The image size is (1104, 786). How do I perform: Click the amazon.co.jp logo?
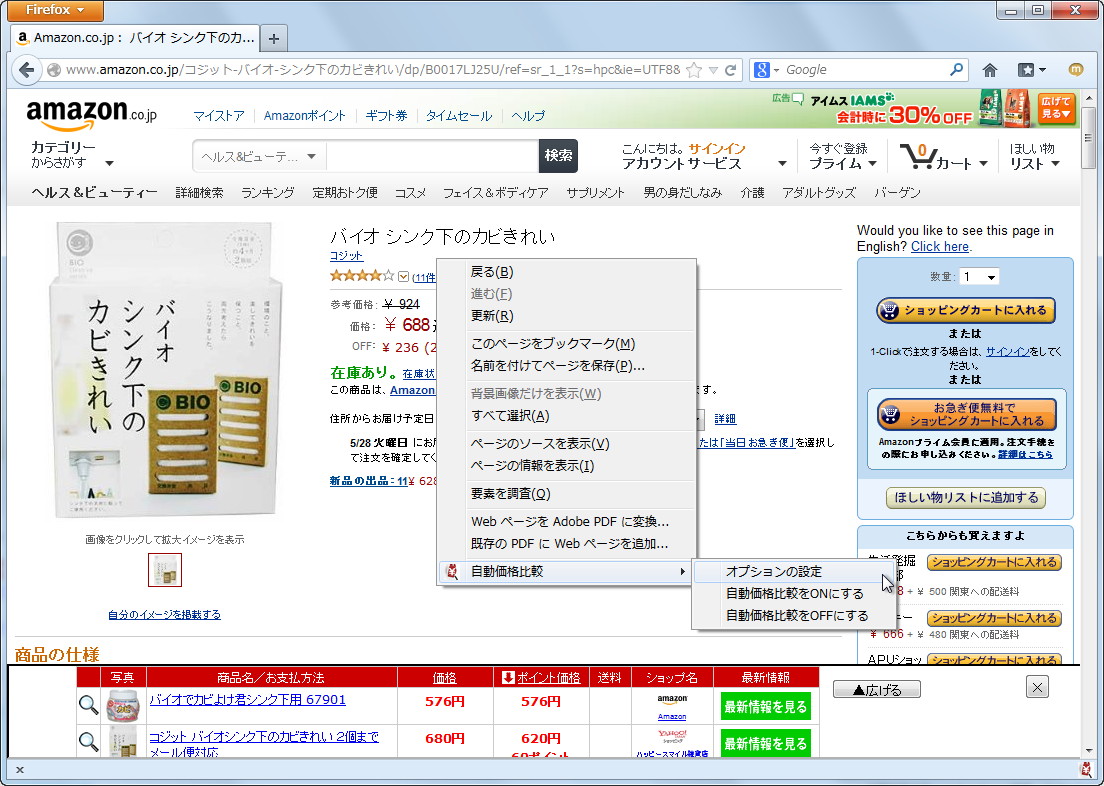(x=82, y=113)
